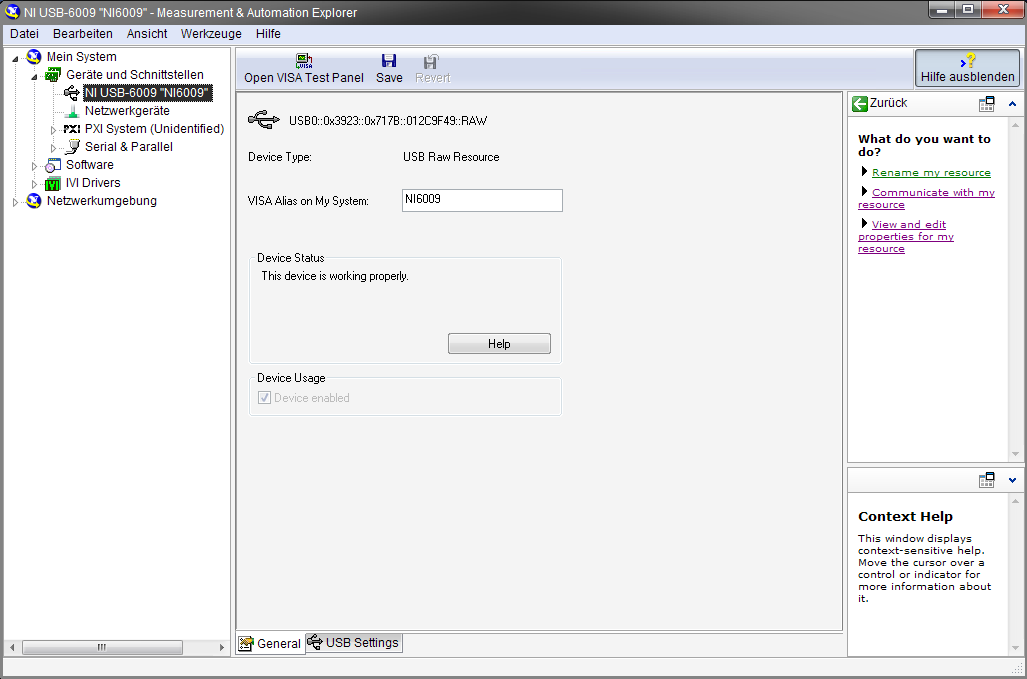
Task: Click the Software icon in the tree
Action: (x=53, y=165)
